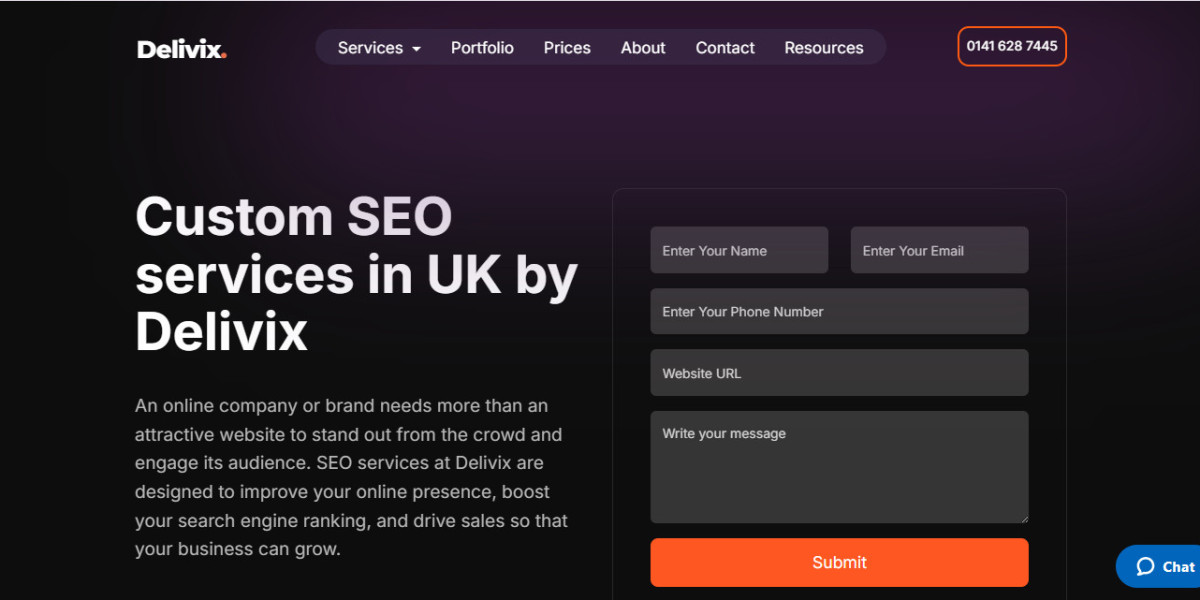Click the Delivix logo
The image size is (1200, 600).
click(182, 48)
